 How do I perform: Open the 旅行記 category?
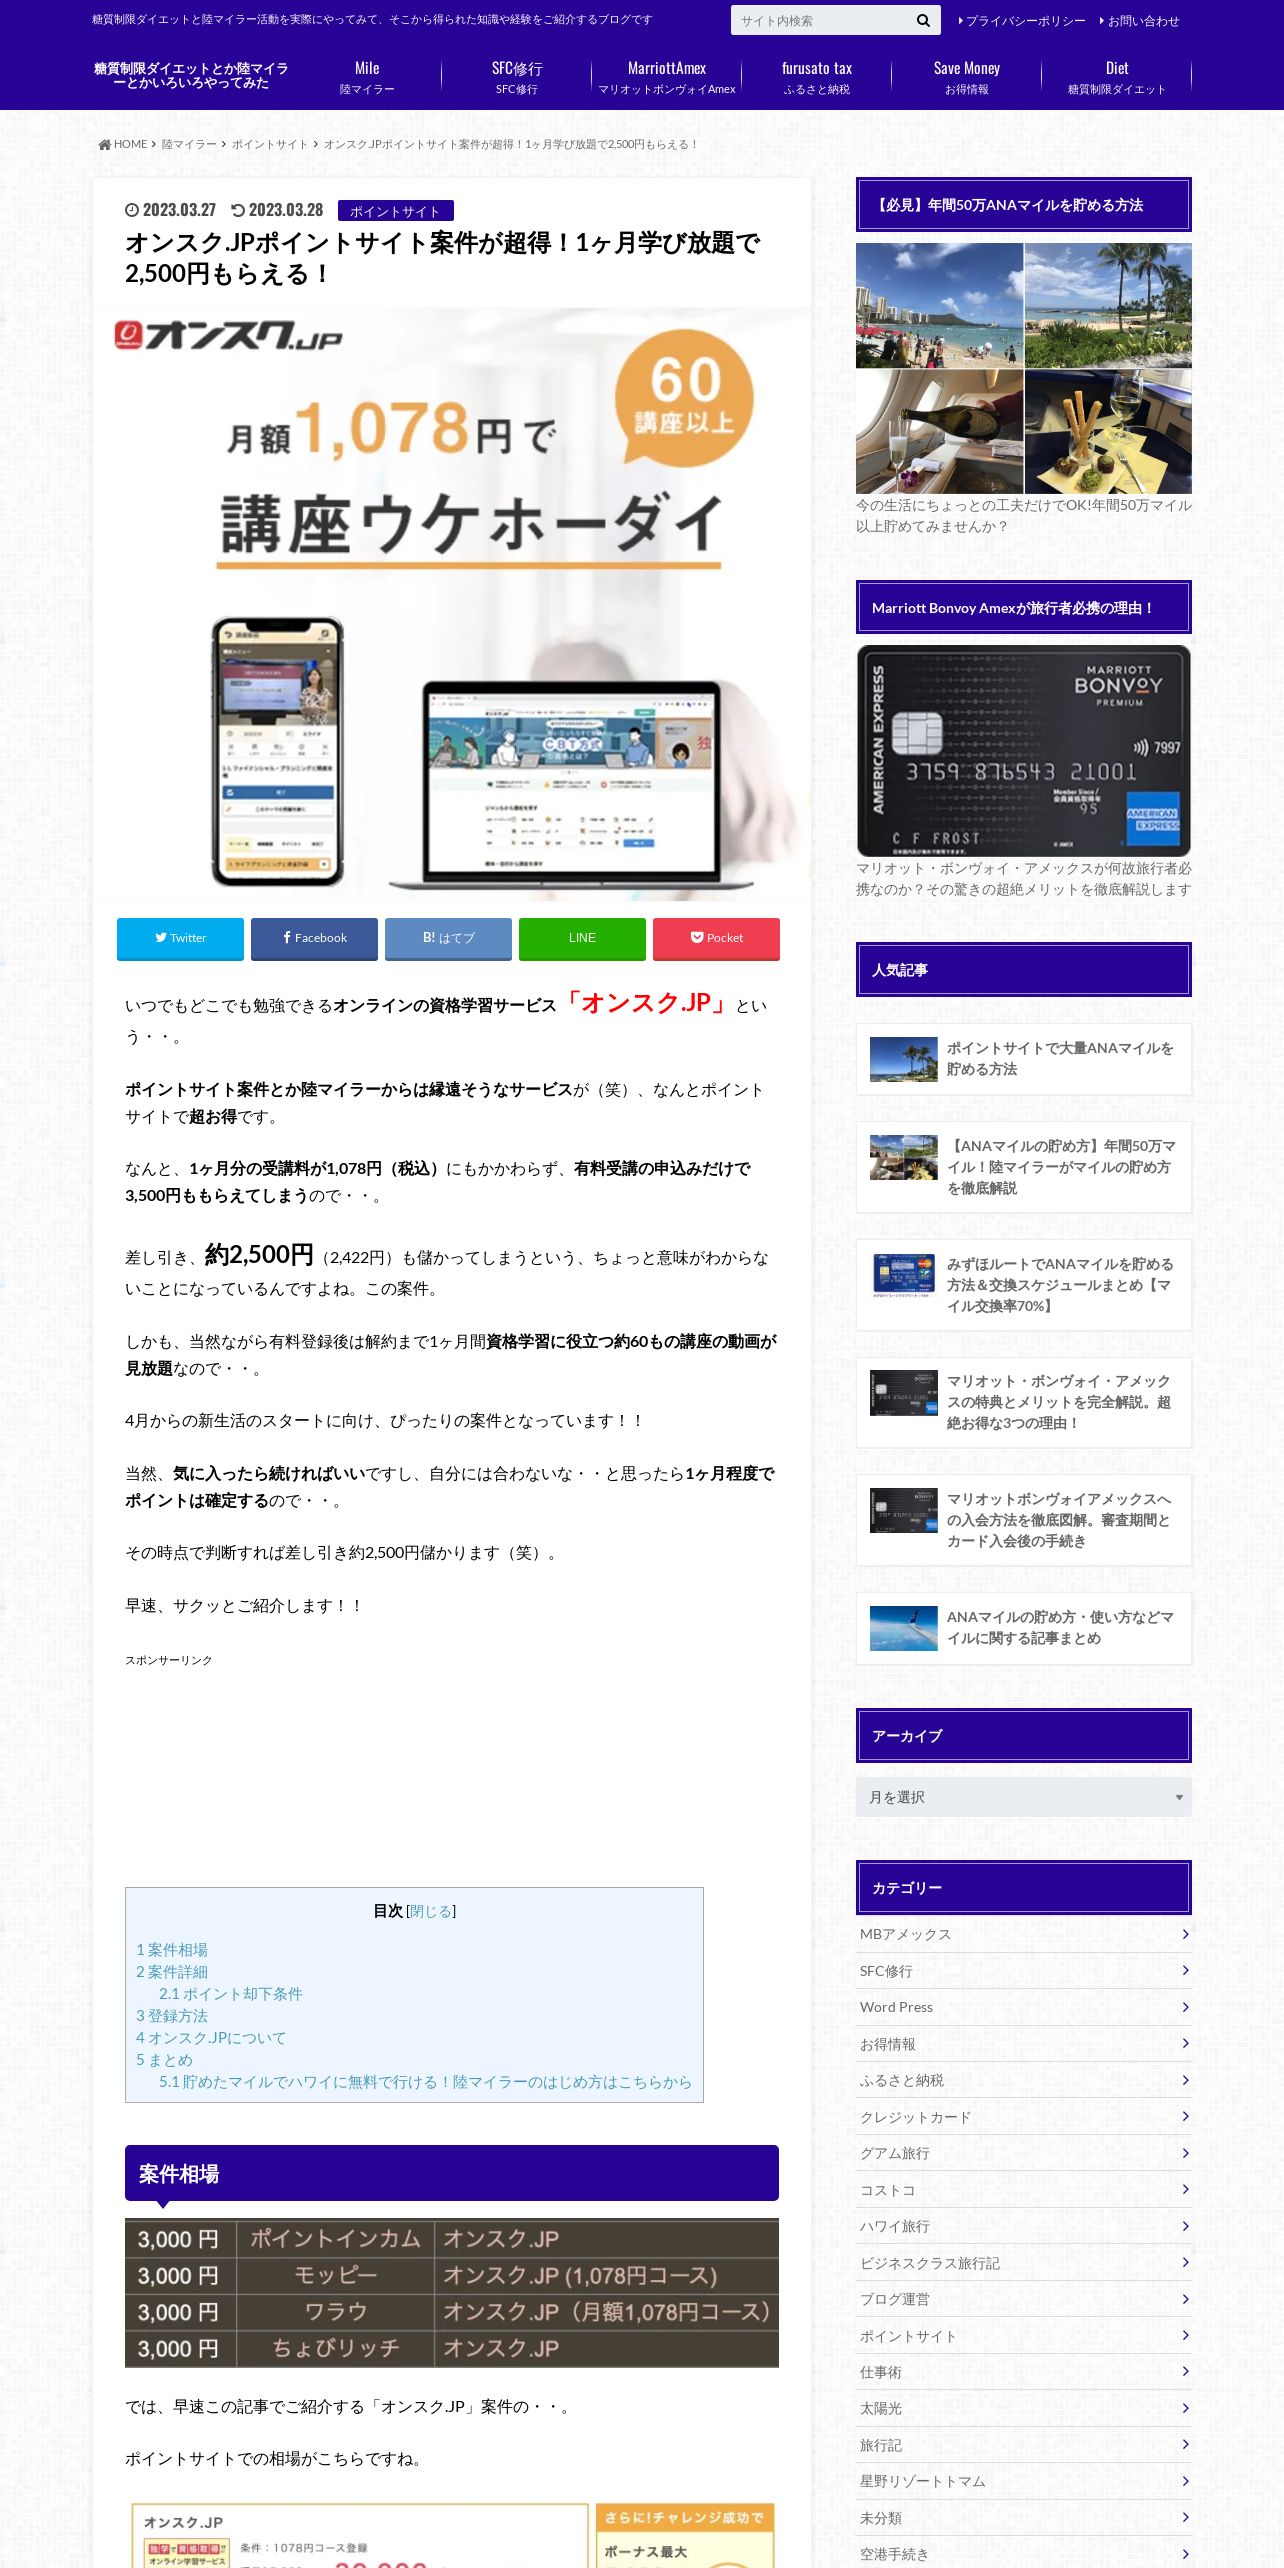pyautogui.click(x=1024, y=2445)
